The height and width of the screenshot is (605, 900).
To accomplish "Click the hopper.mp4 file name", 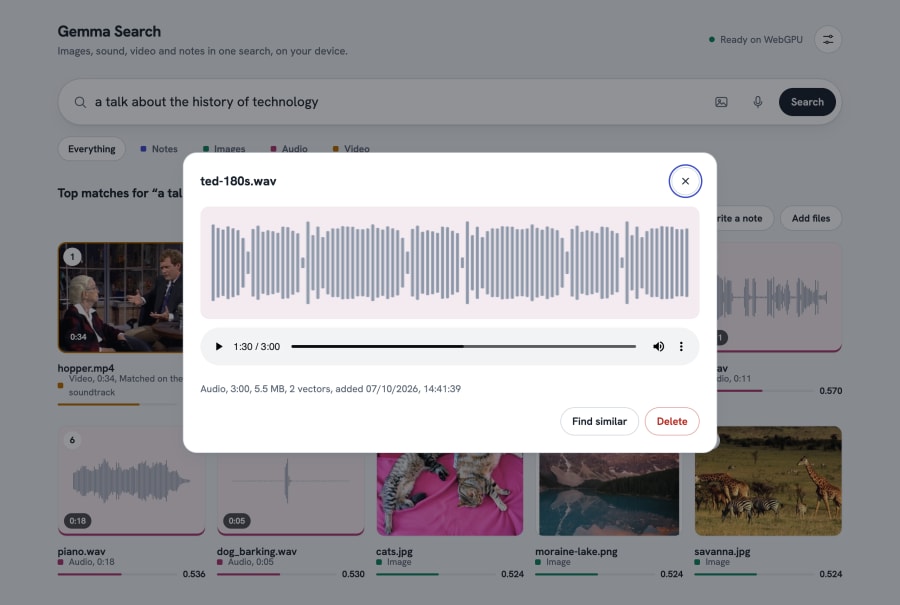I will pyautogui.click(x=86, y=368).
